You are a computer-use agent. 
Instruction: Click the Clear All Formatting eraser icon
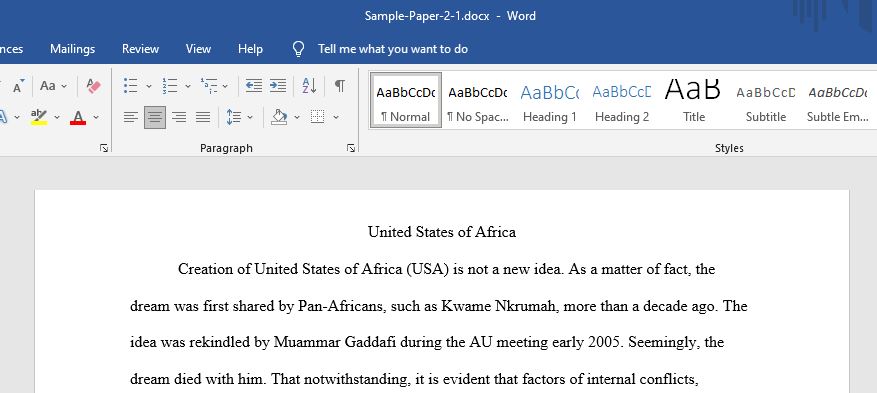(93, 86)
